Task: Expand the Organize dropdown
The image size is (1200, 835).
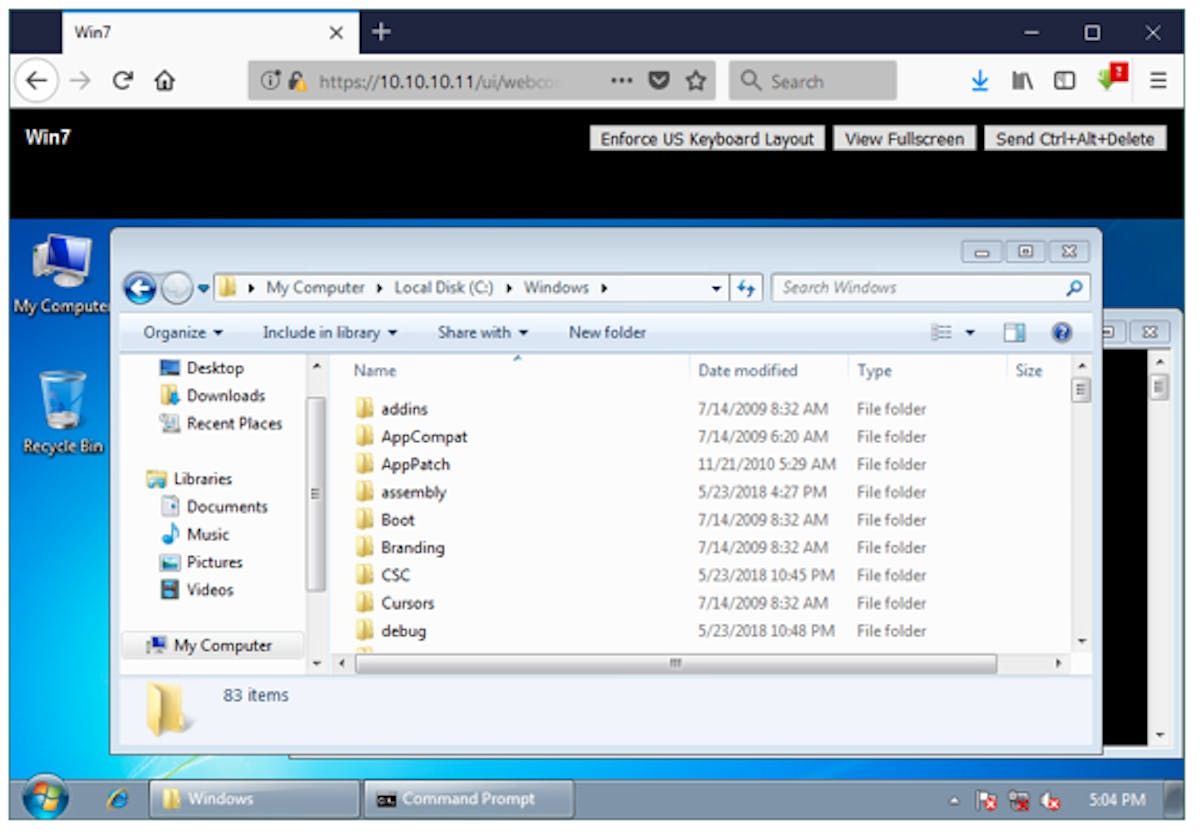Action: pyautogui.click(x=183, y=333)
